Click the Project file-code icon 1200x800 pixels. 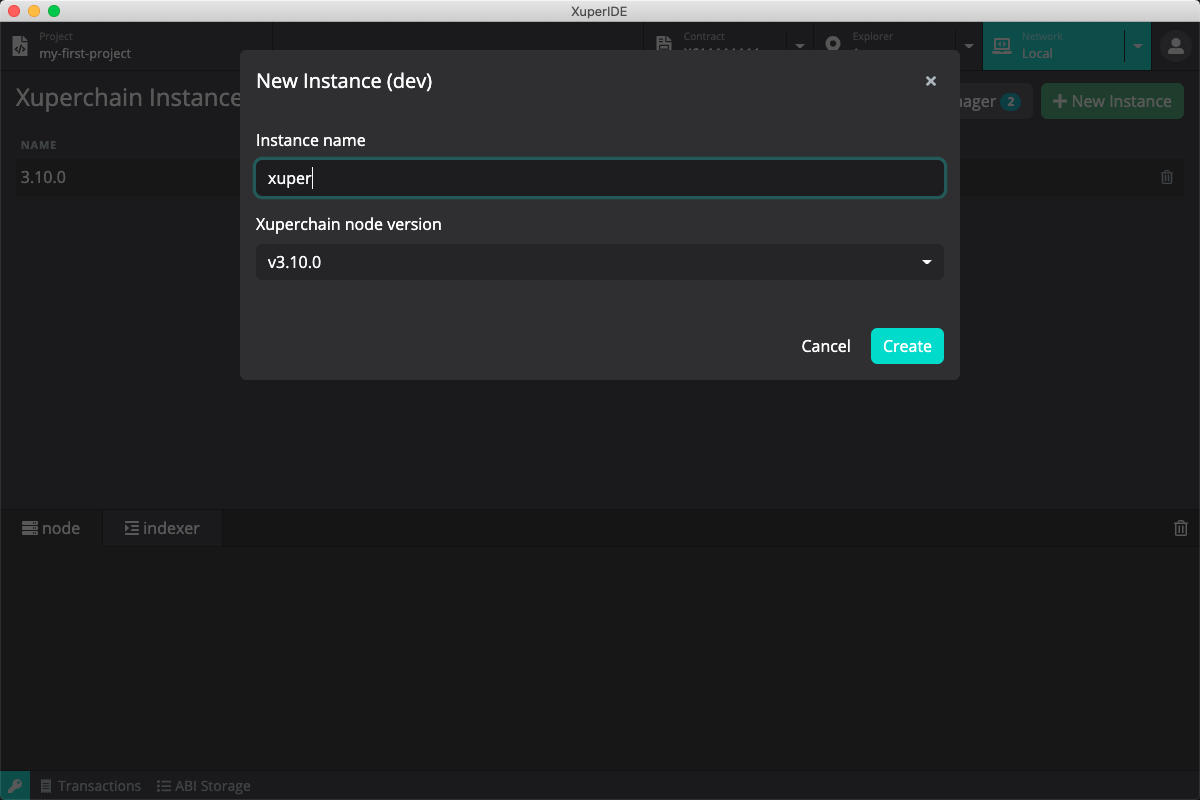(19, 46)
